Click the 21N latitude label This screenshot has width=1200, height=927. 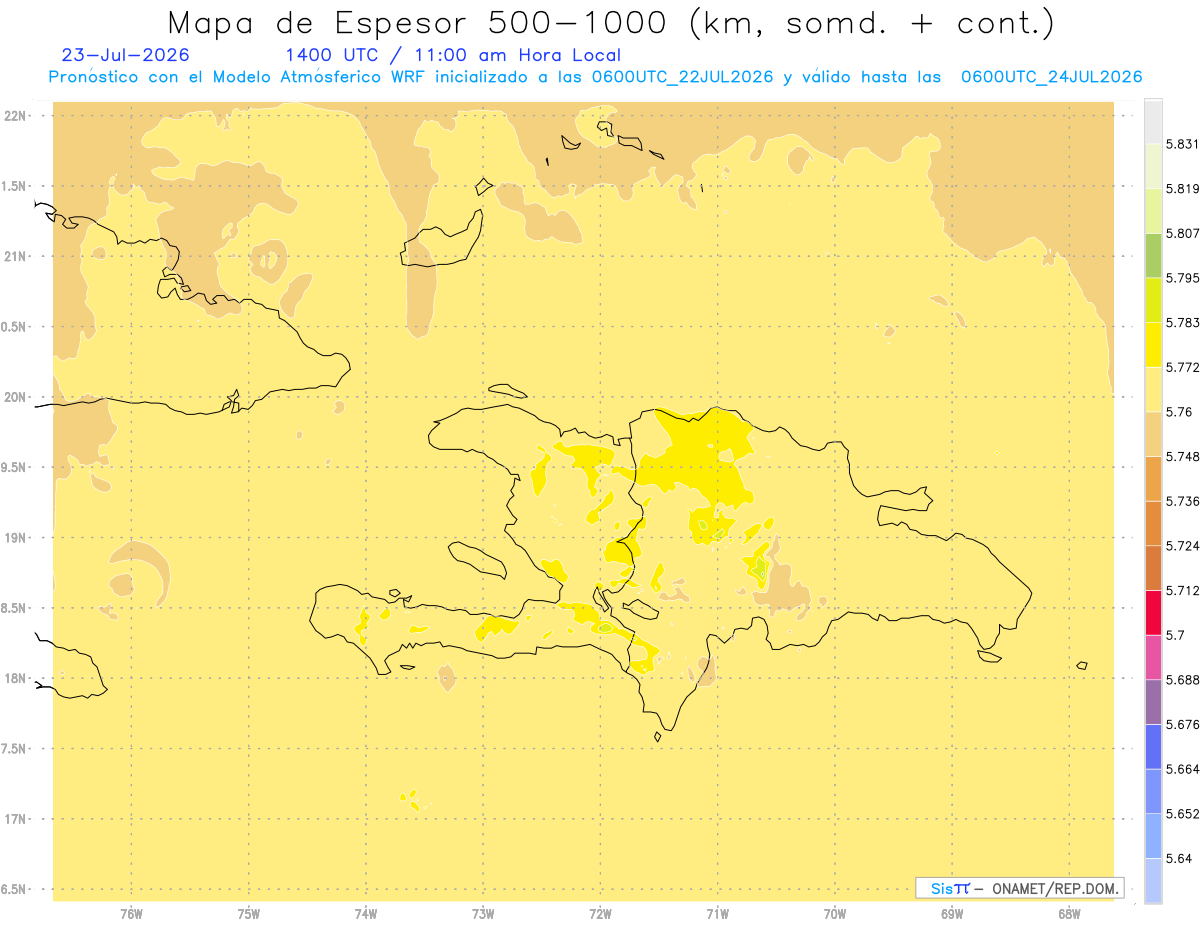(x=15, y=257)
